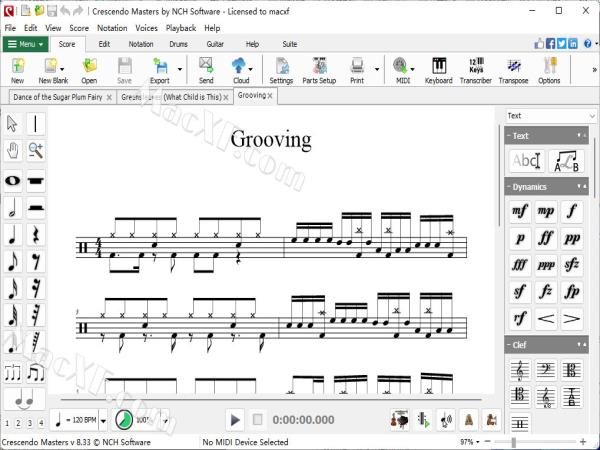Insert mezzo-forte mf dynamic

point(520,211)
